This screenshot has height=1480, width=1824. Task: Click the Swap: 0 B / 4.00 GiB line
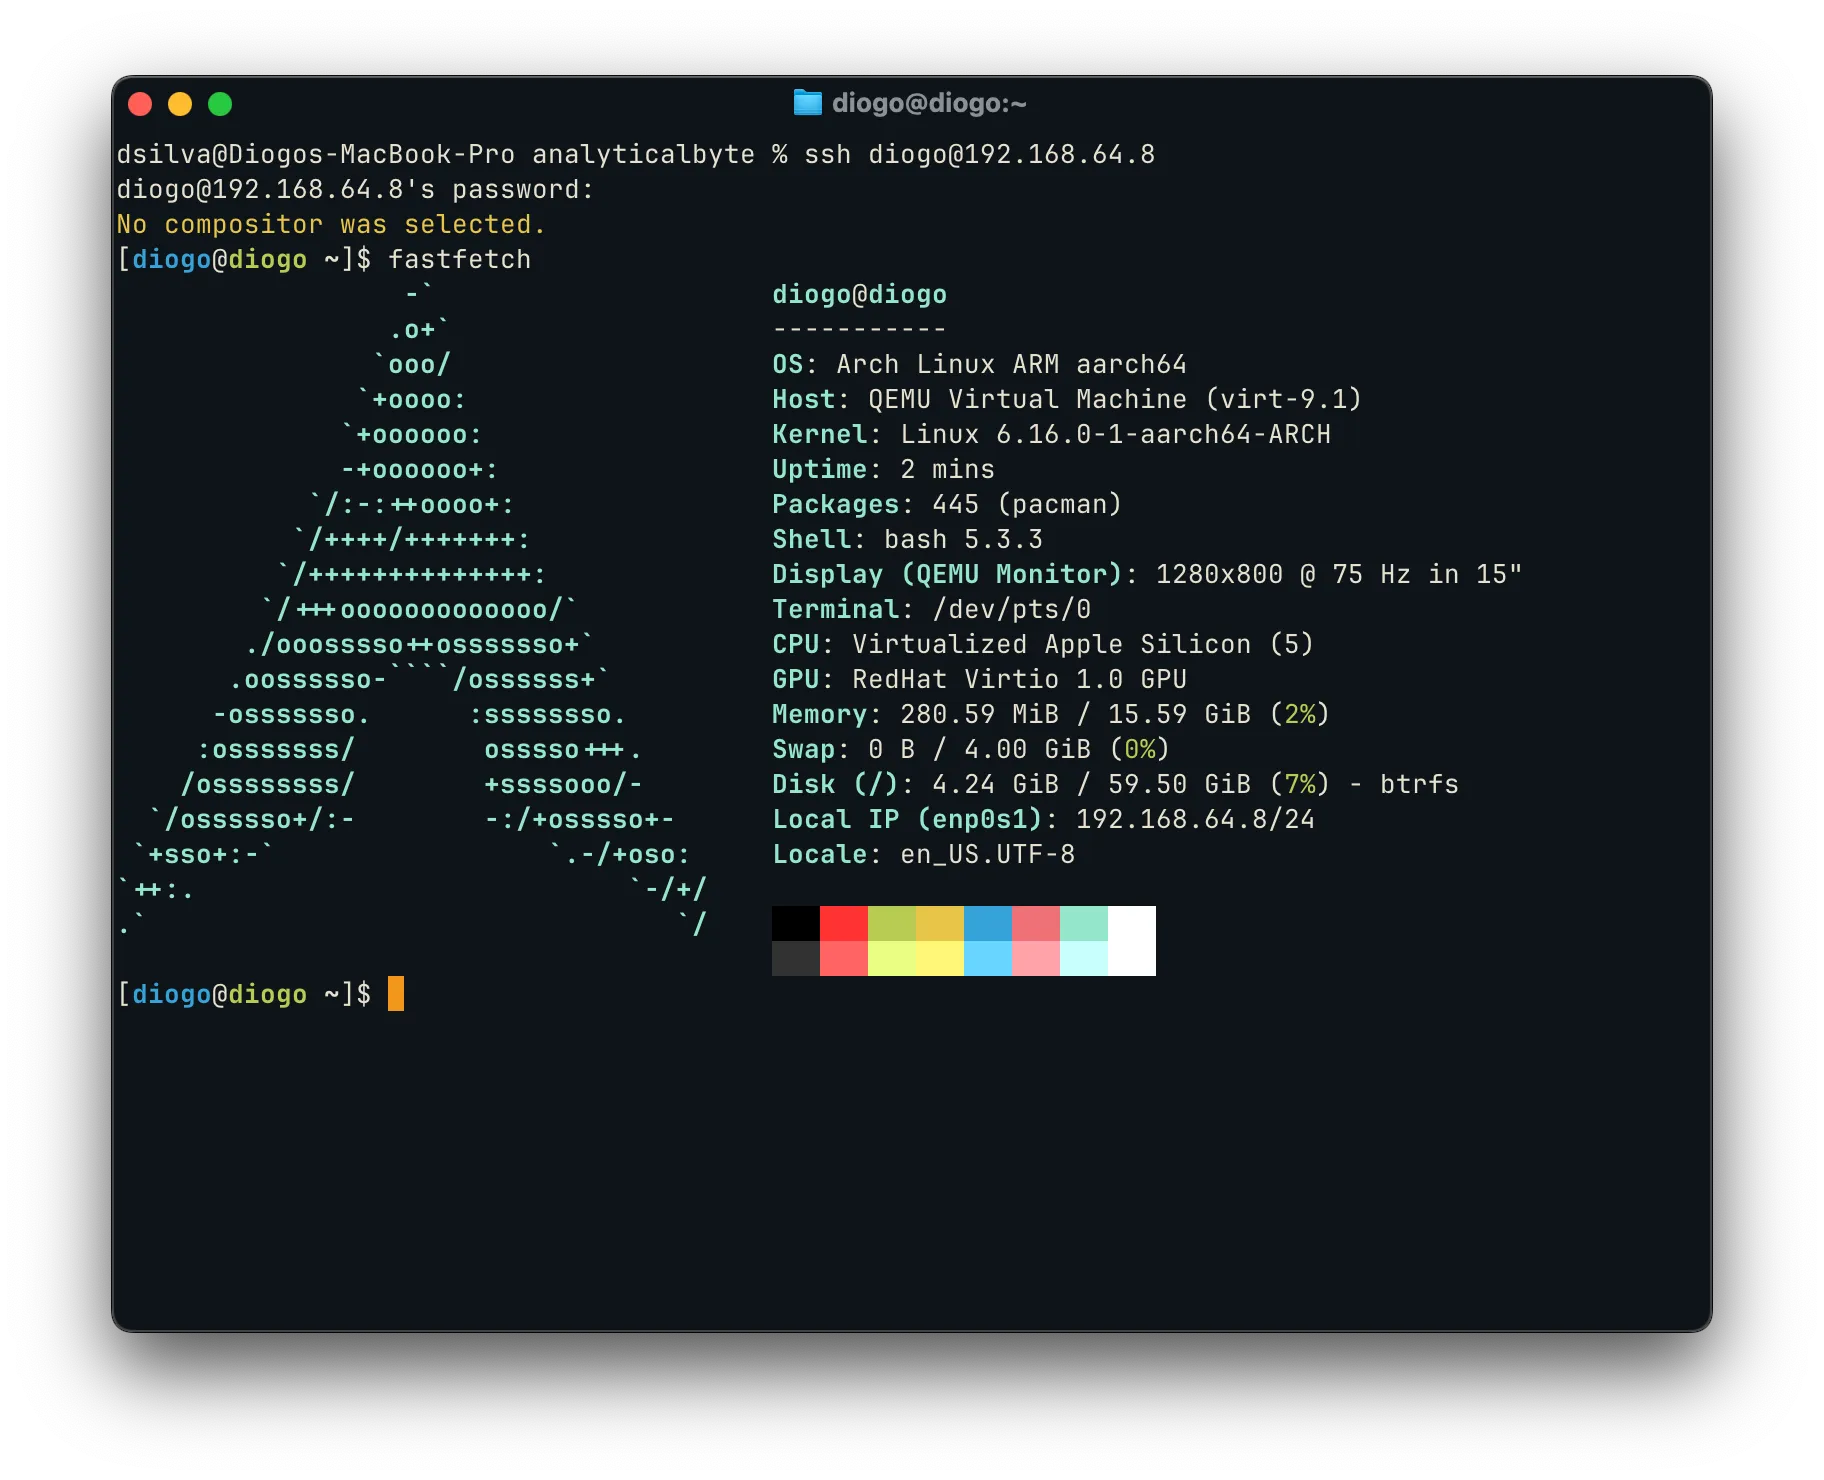pos(971,750)
